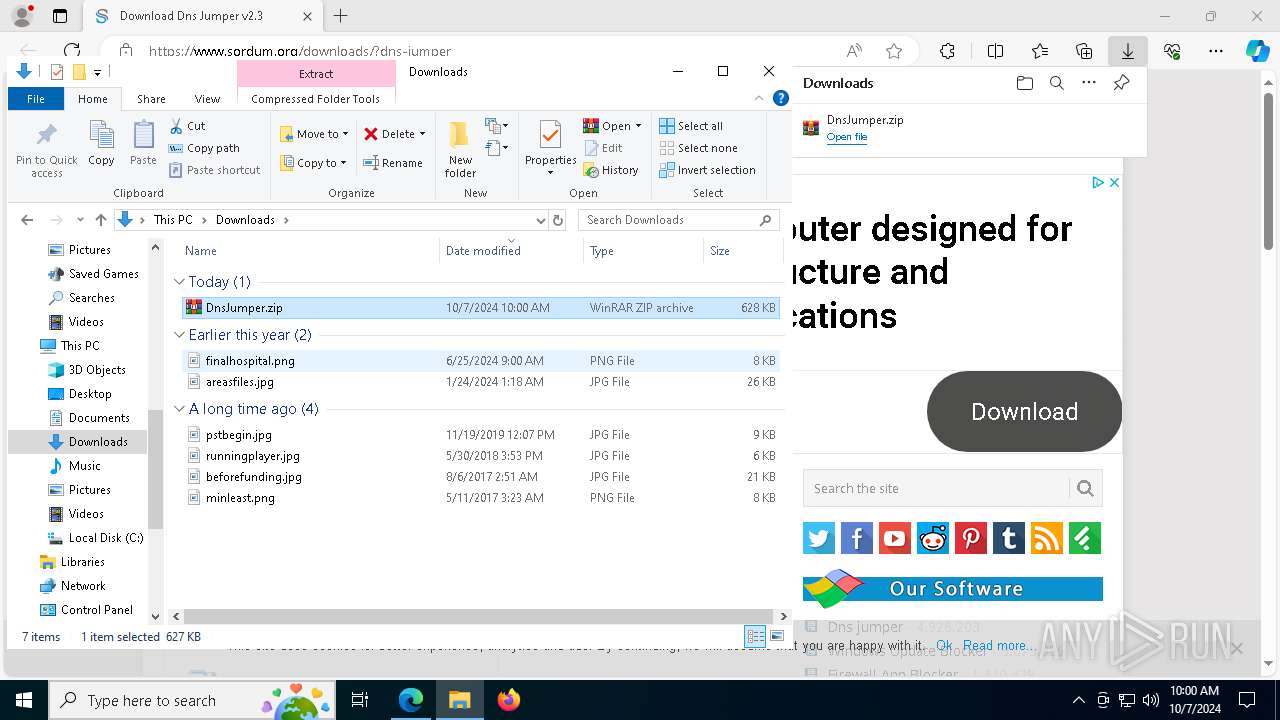Click Read more cookie link
This screenshot has width=1280, height=720.
pyautogui.click(x=999, y=645)
